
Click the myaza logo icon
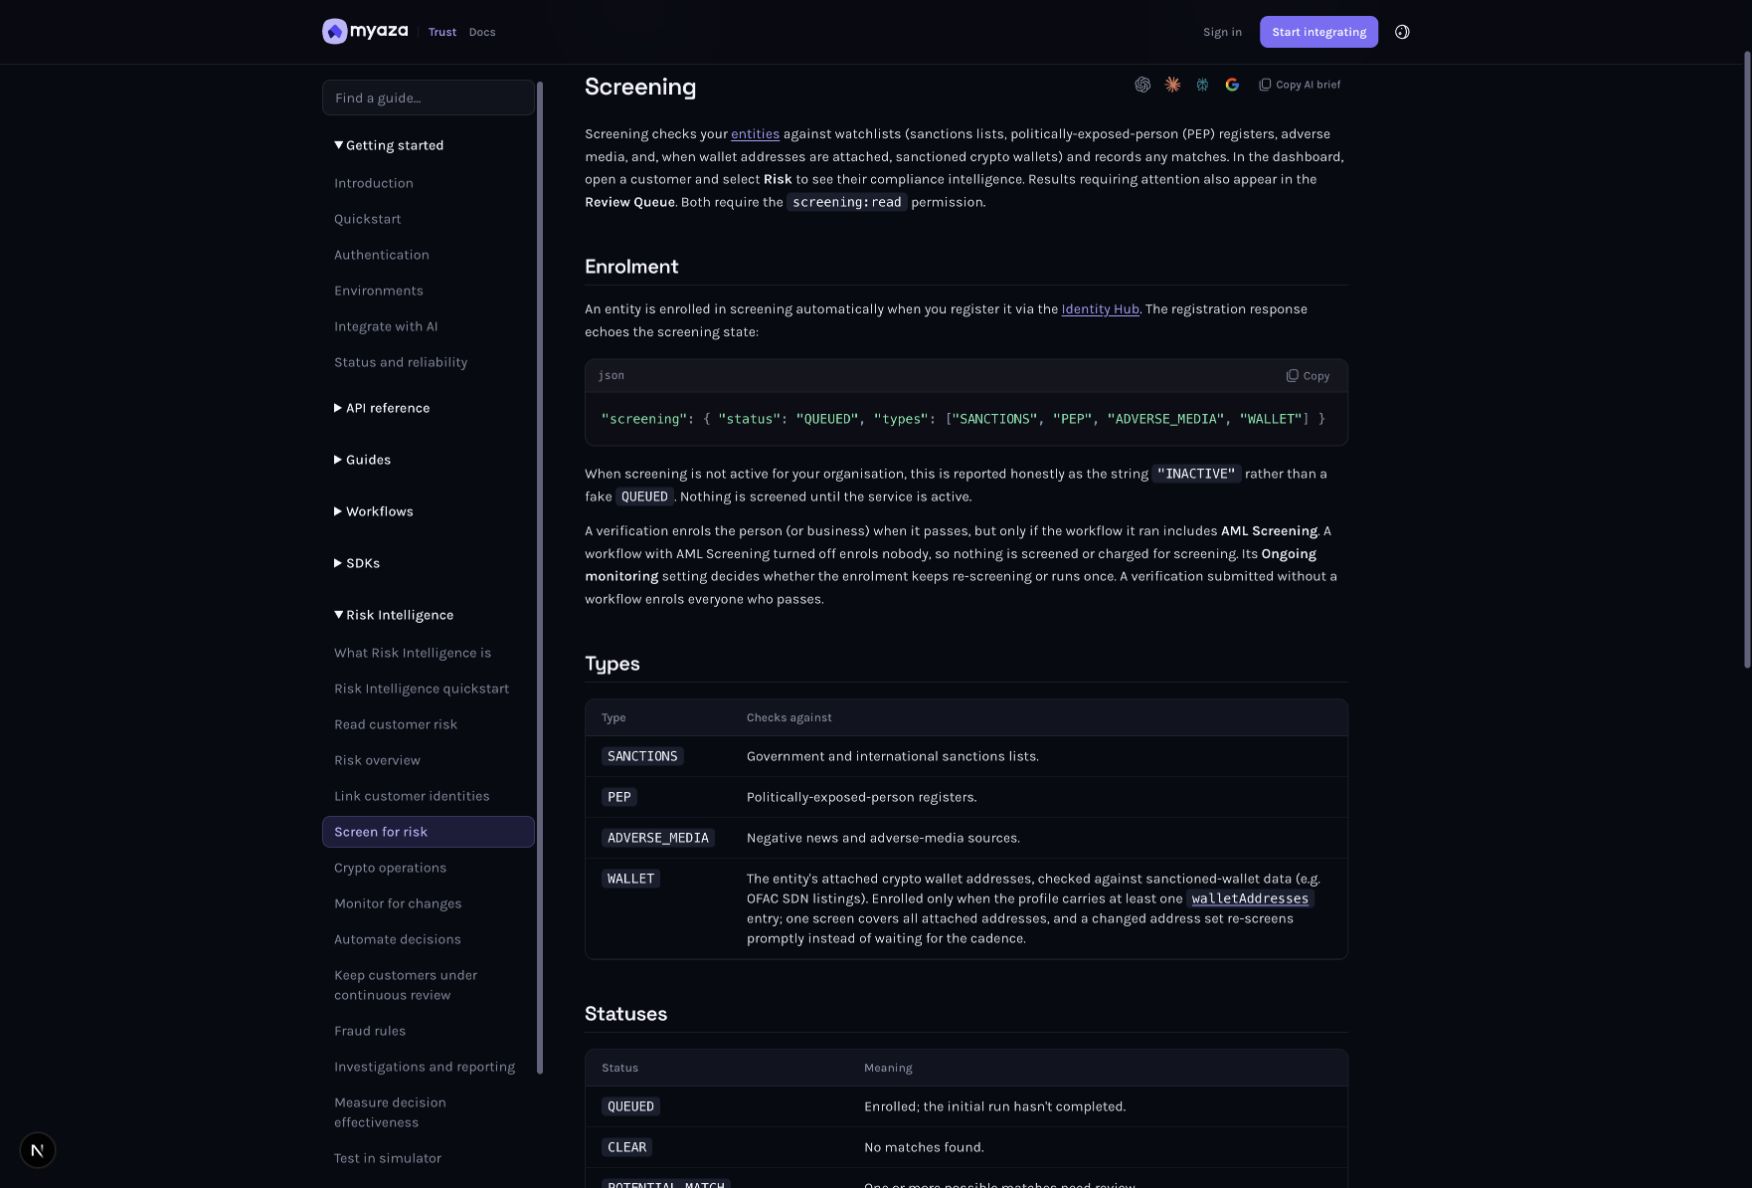coord(334,32)
